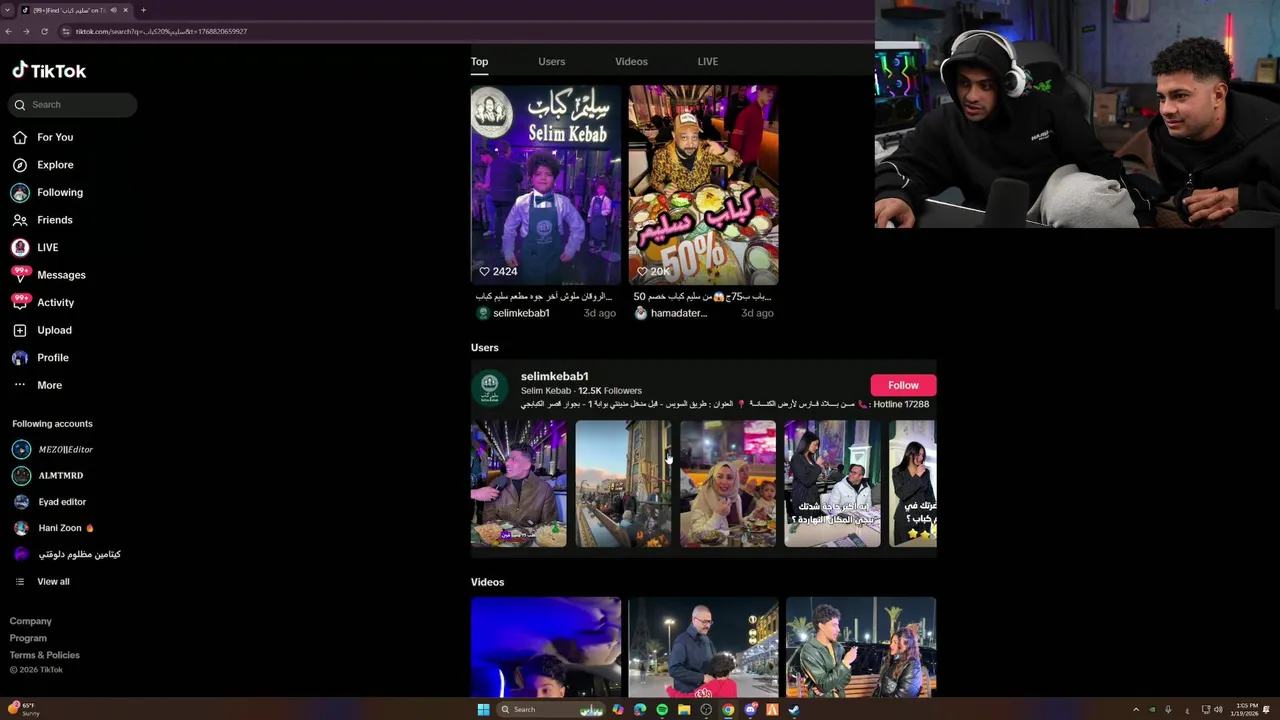The width and height of the screenshot is (1280, 720).
Task: Open the man and child night video thumbnail
Action: pos(703,647)
